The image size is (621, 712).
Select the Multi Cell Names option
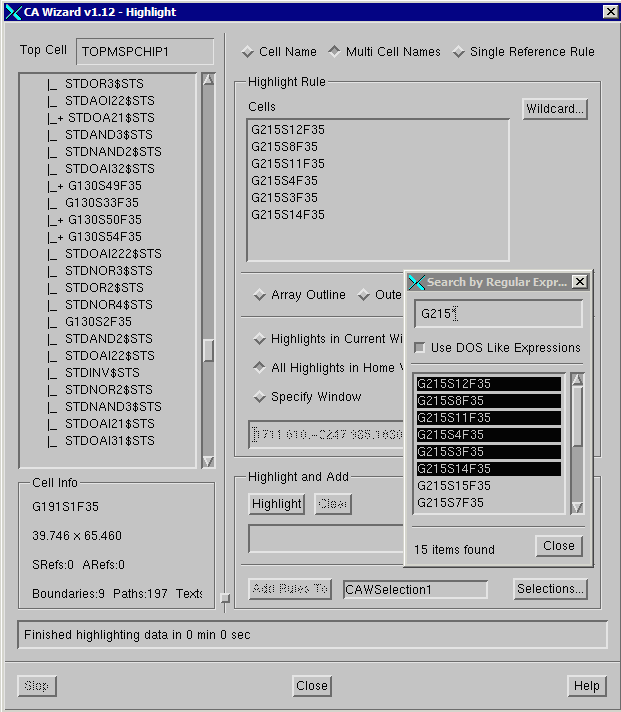[335, 51]
